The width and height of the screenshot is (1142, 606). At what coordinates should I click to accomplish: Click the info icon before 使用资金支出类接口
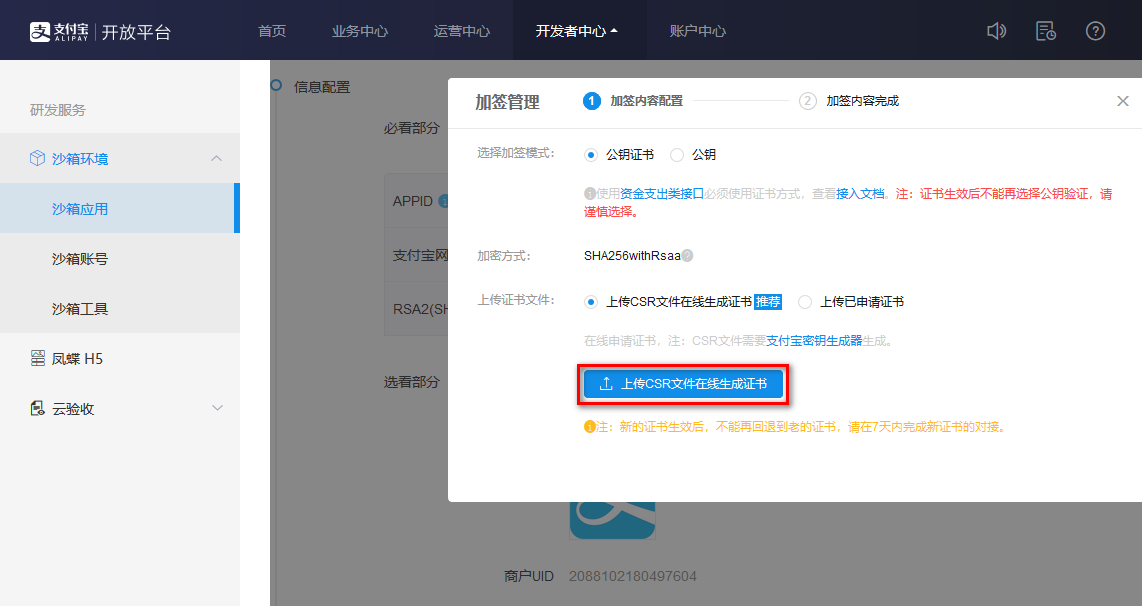[590, 194]
